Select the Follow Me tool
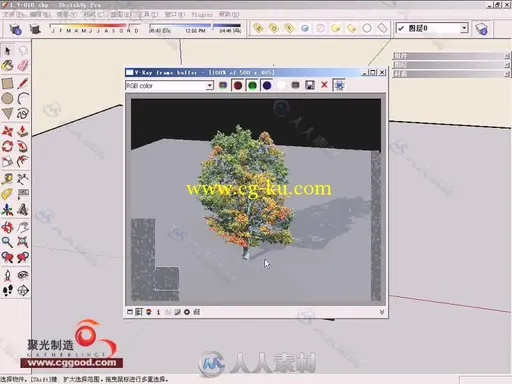 click(23, 146)
